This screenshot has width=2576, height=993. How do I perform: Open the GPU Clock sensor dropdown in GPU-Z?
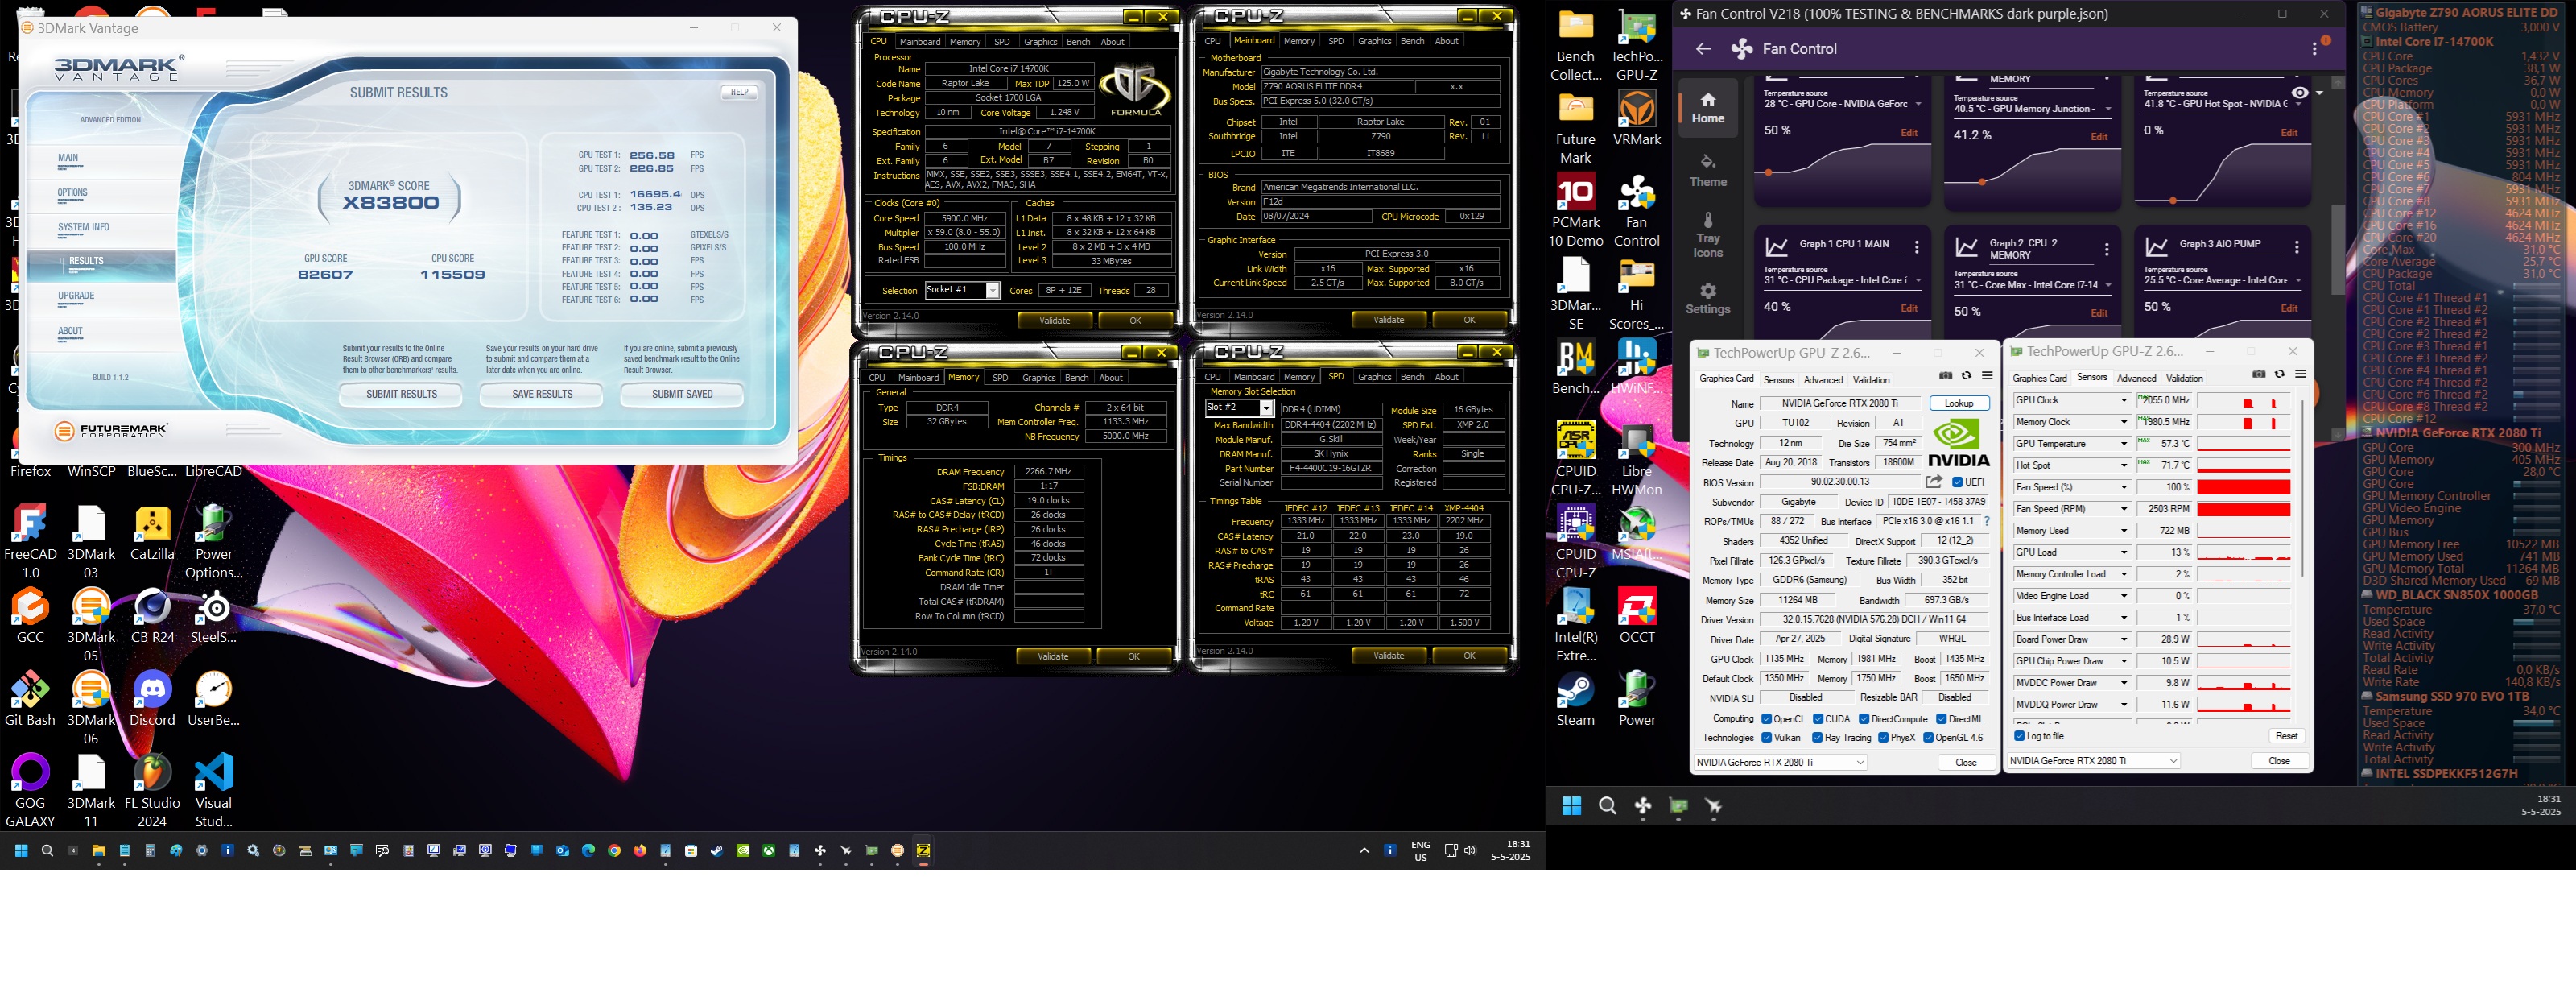tap(2124, 400)
